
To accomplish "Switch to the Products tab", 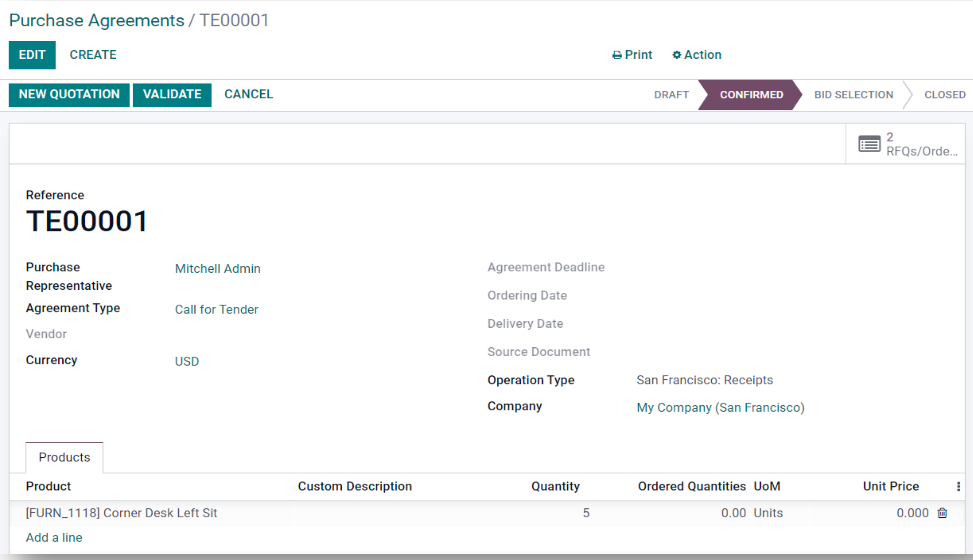I will 64,458.
